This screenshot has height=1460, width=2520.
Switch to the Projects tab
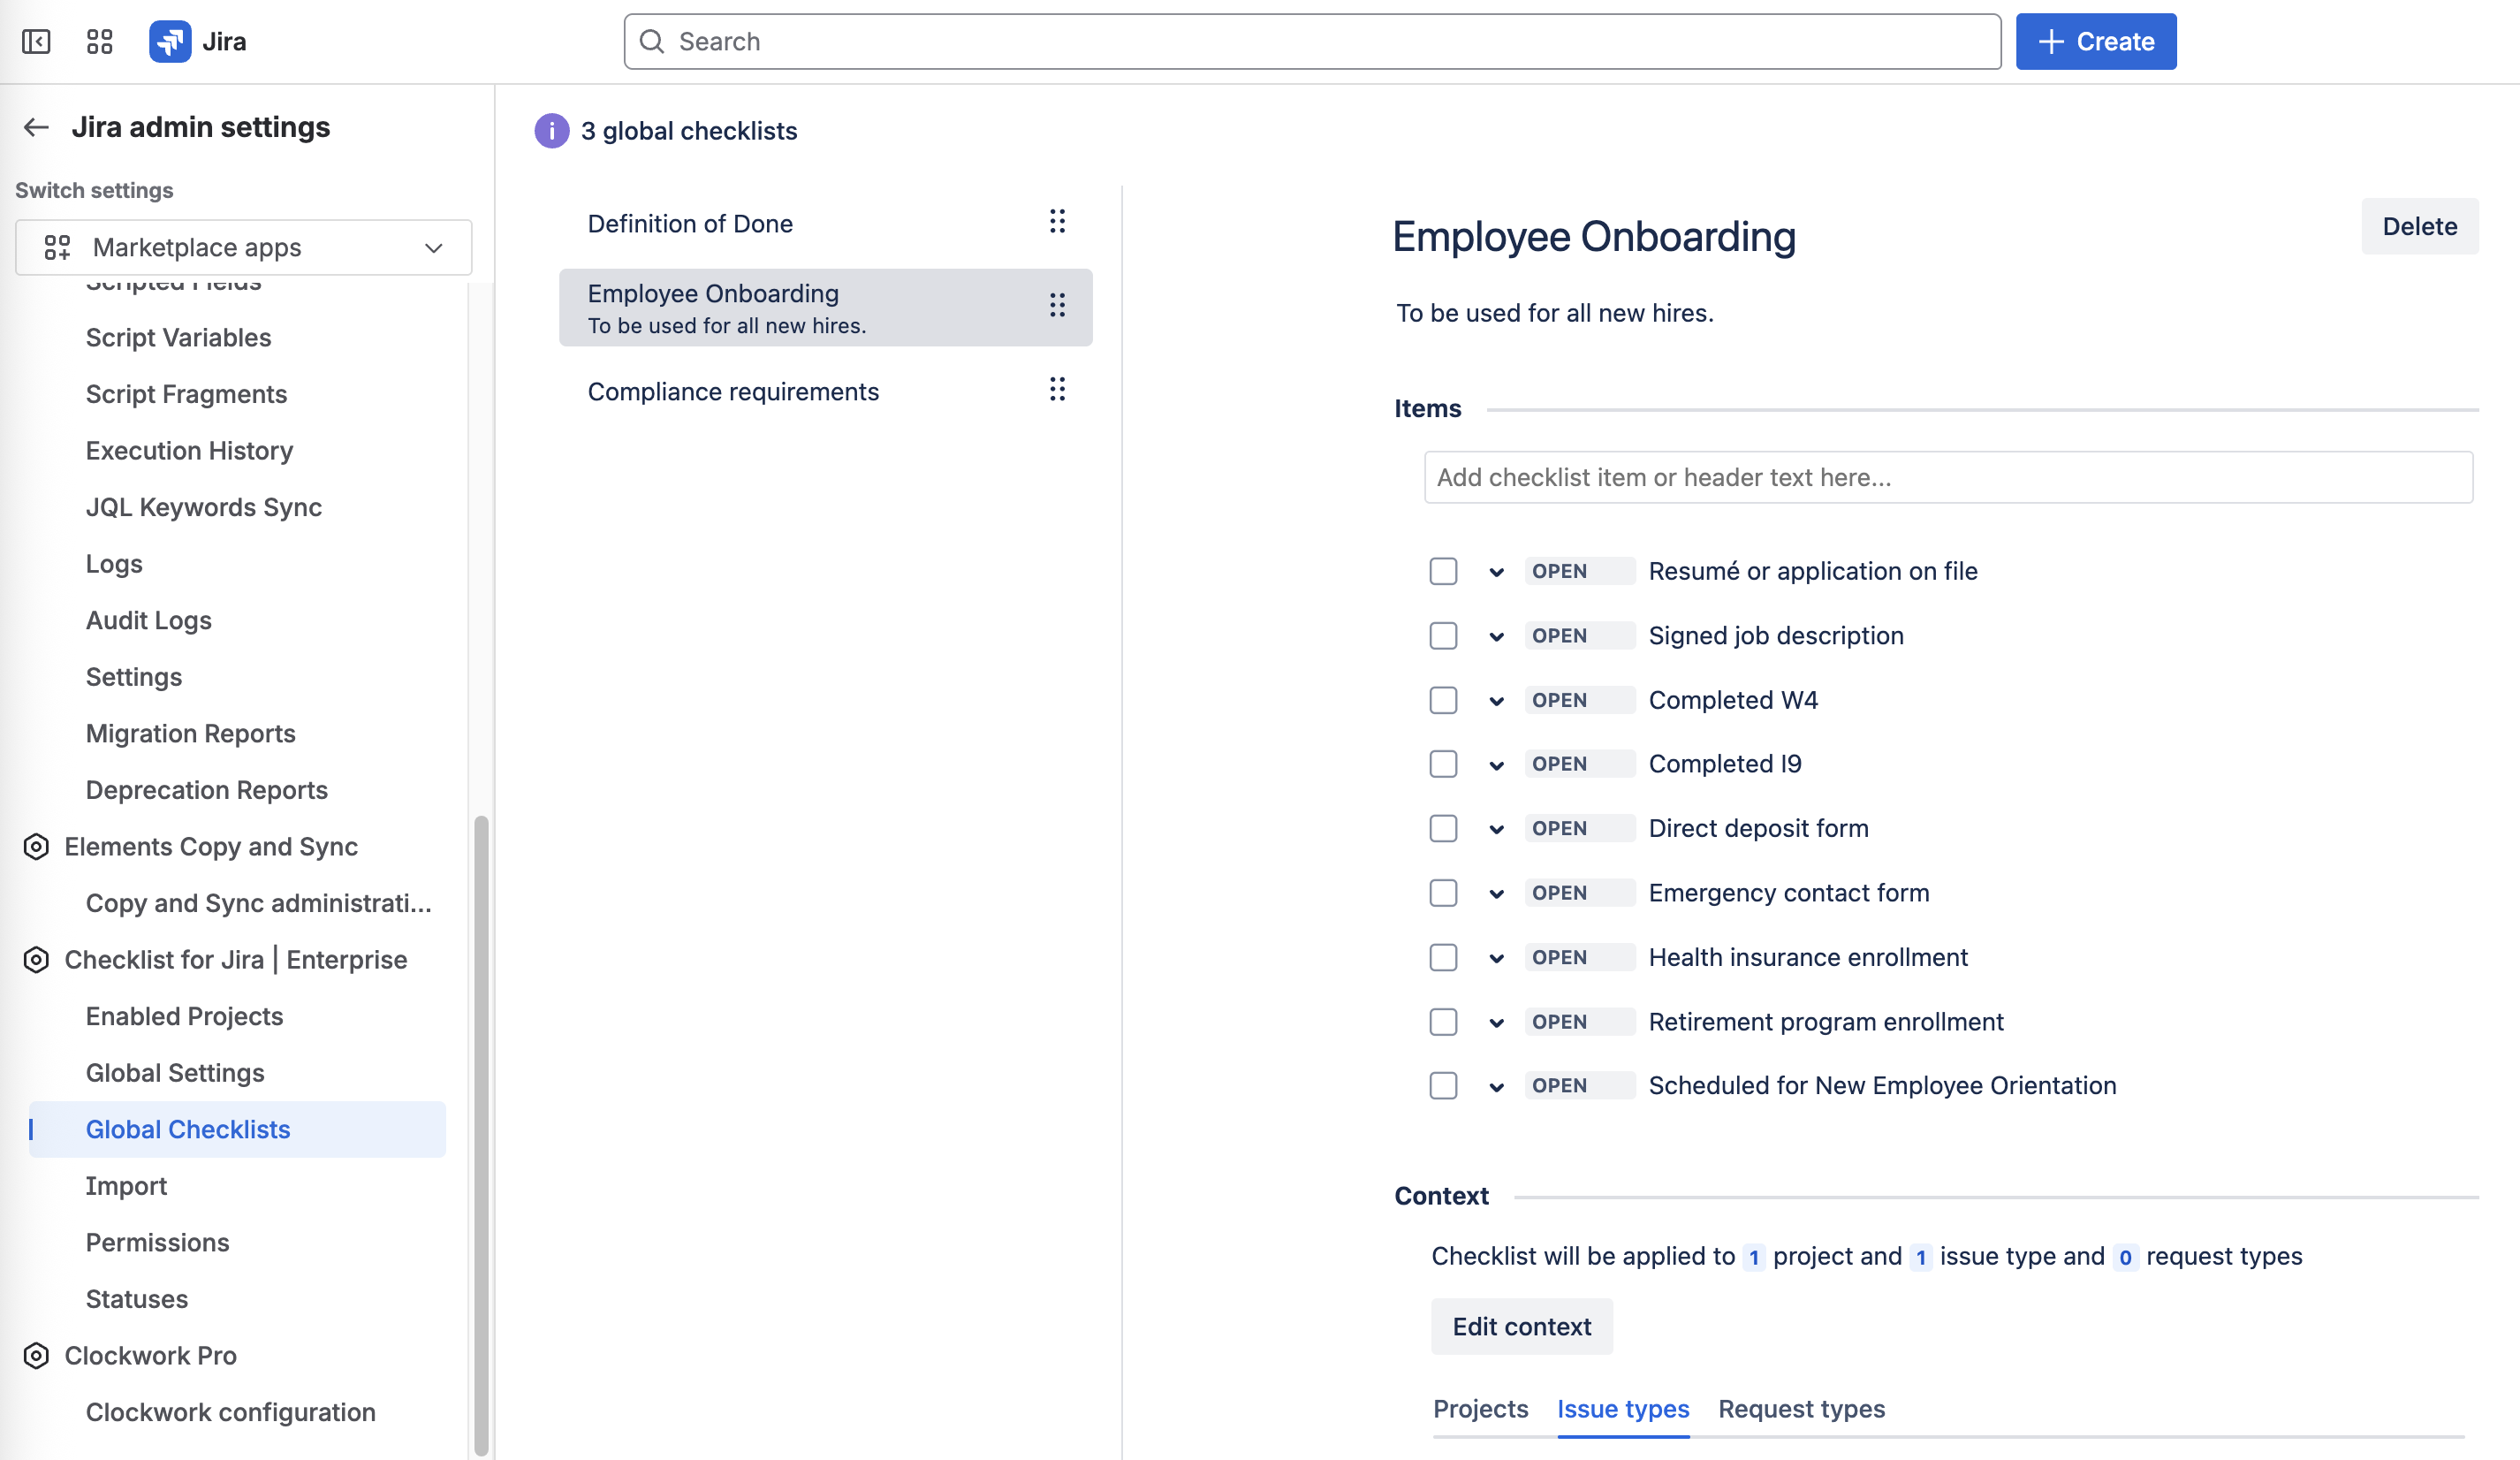(x=1480, y=1408)
